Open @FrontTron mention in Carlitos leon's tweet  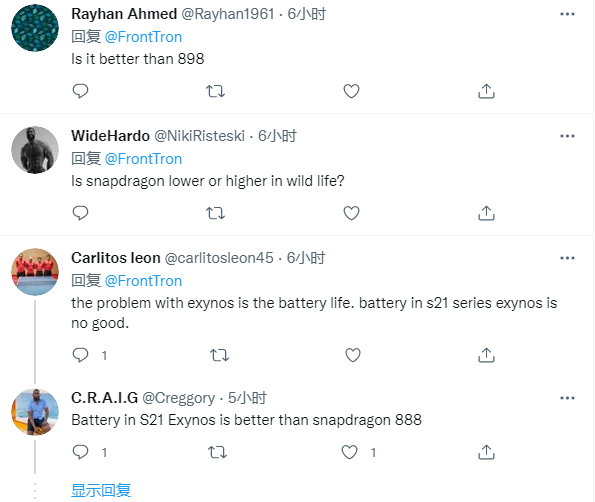click(x=143, y=281)
